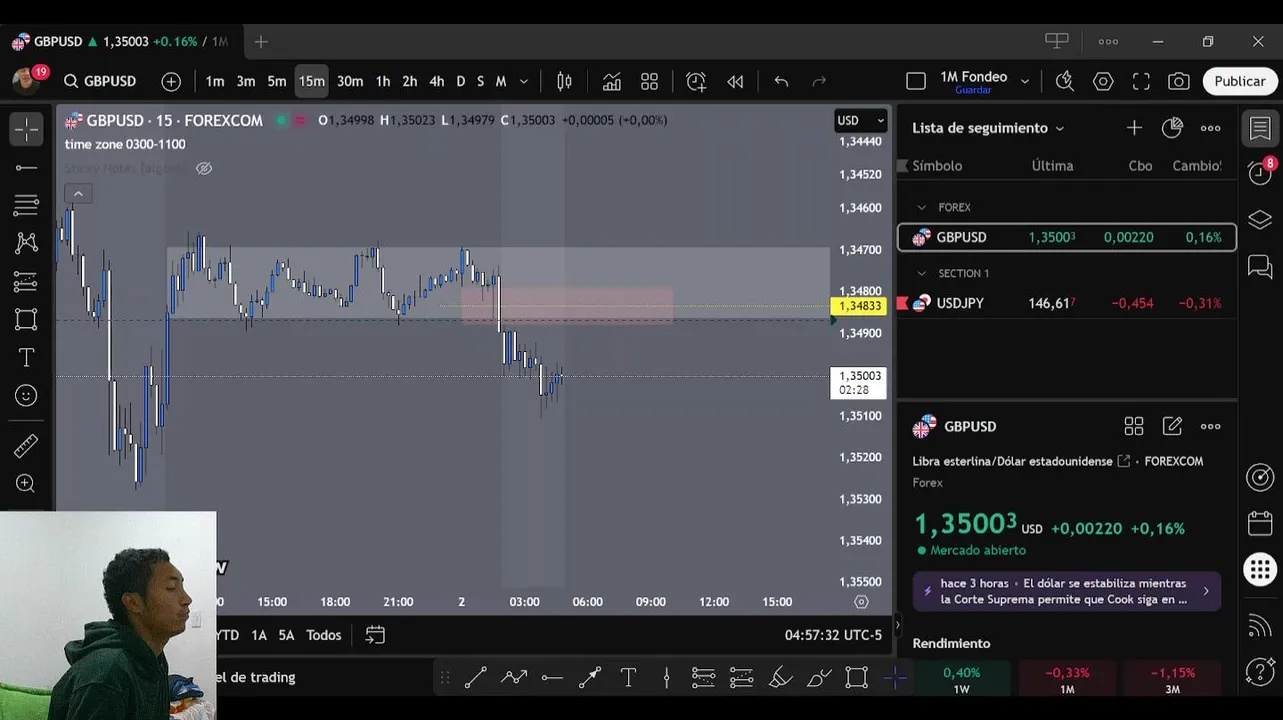Open the indicator templates grid
1283x720 pixels.
tap(649, 81)
